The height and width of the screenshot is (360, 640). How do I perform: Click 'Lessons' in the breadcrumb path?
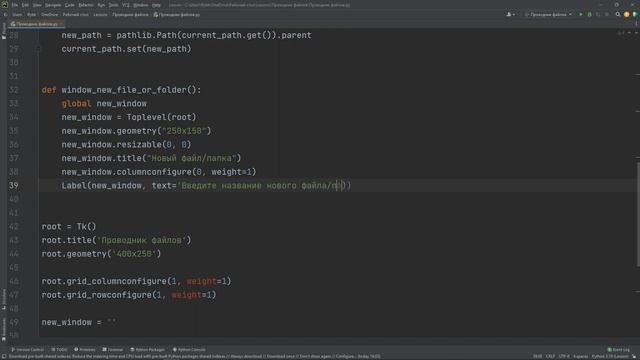pyautogui.click(x=100, y=15)
